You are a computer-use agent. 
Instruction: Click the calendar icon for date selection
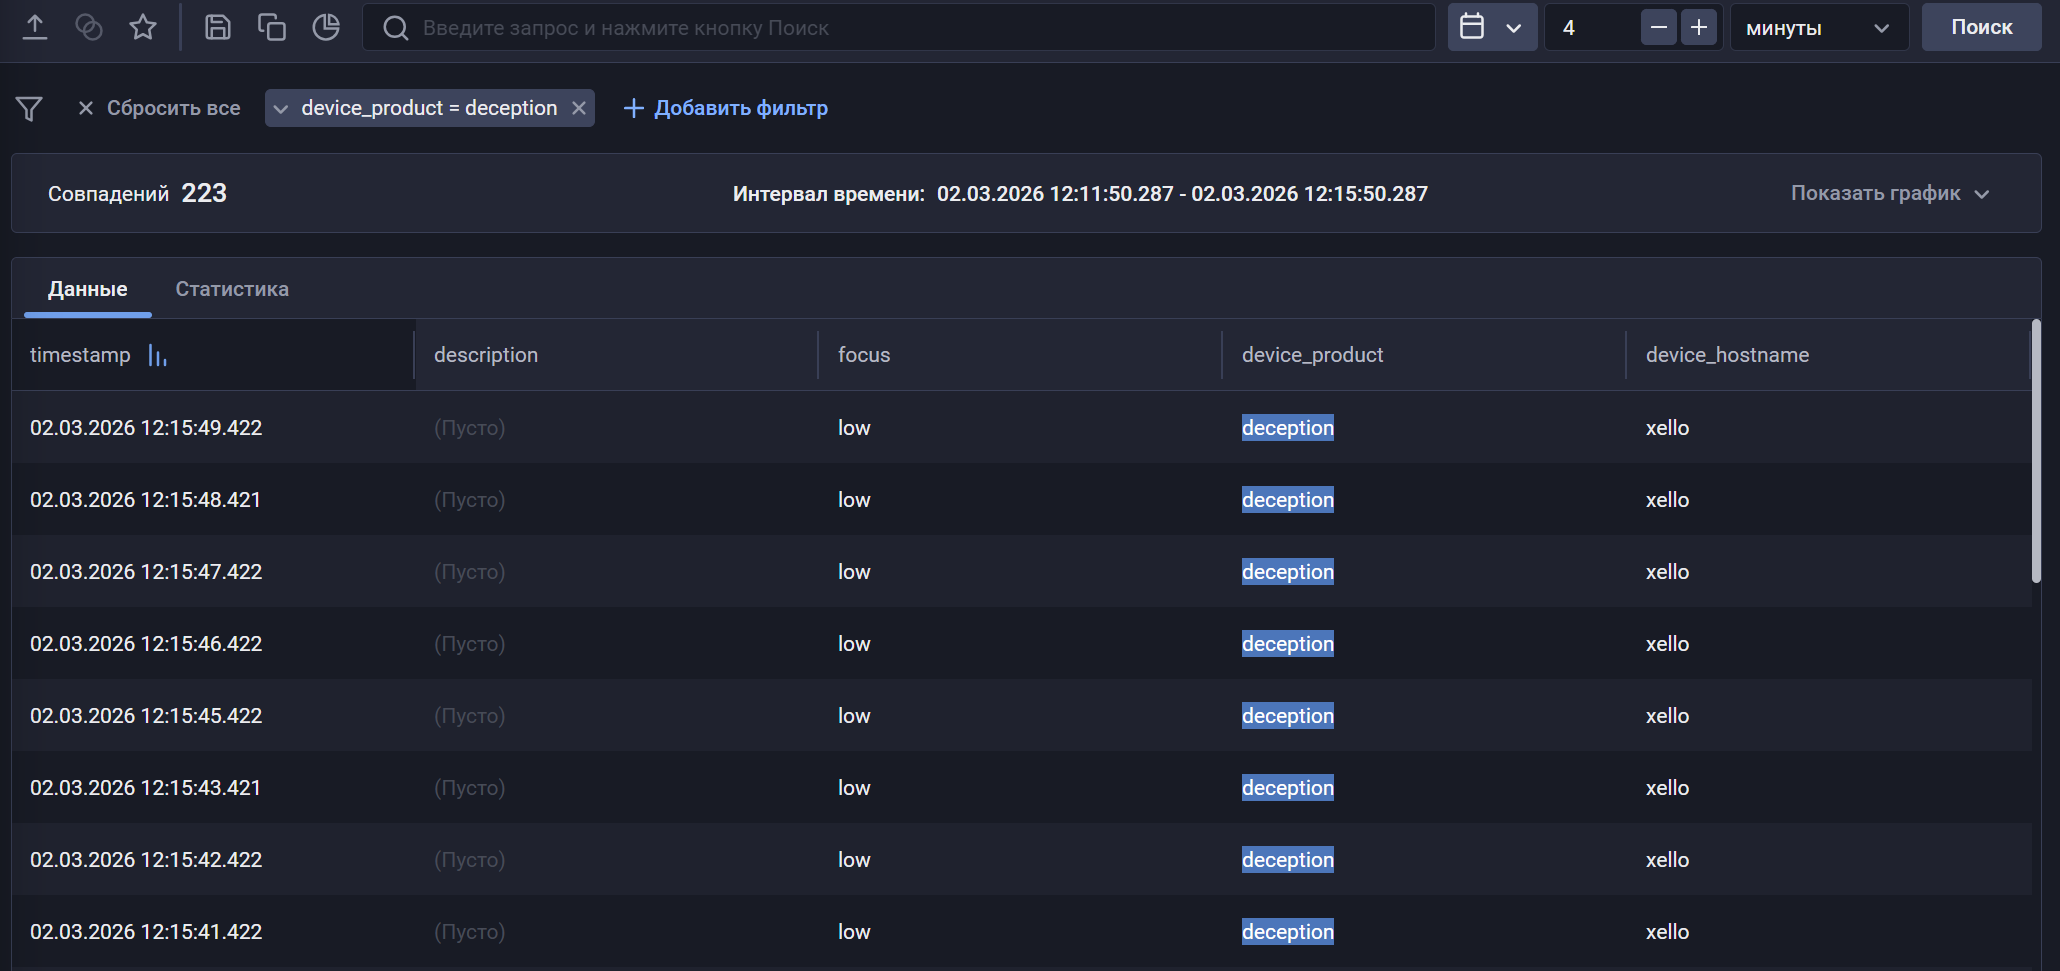pos(1475,27)
